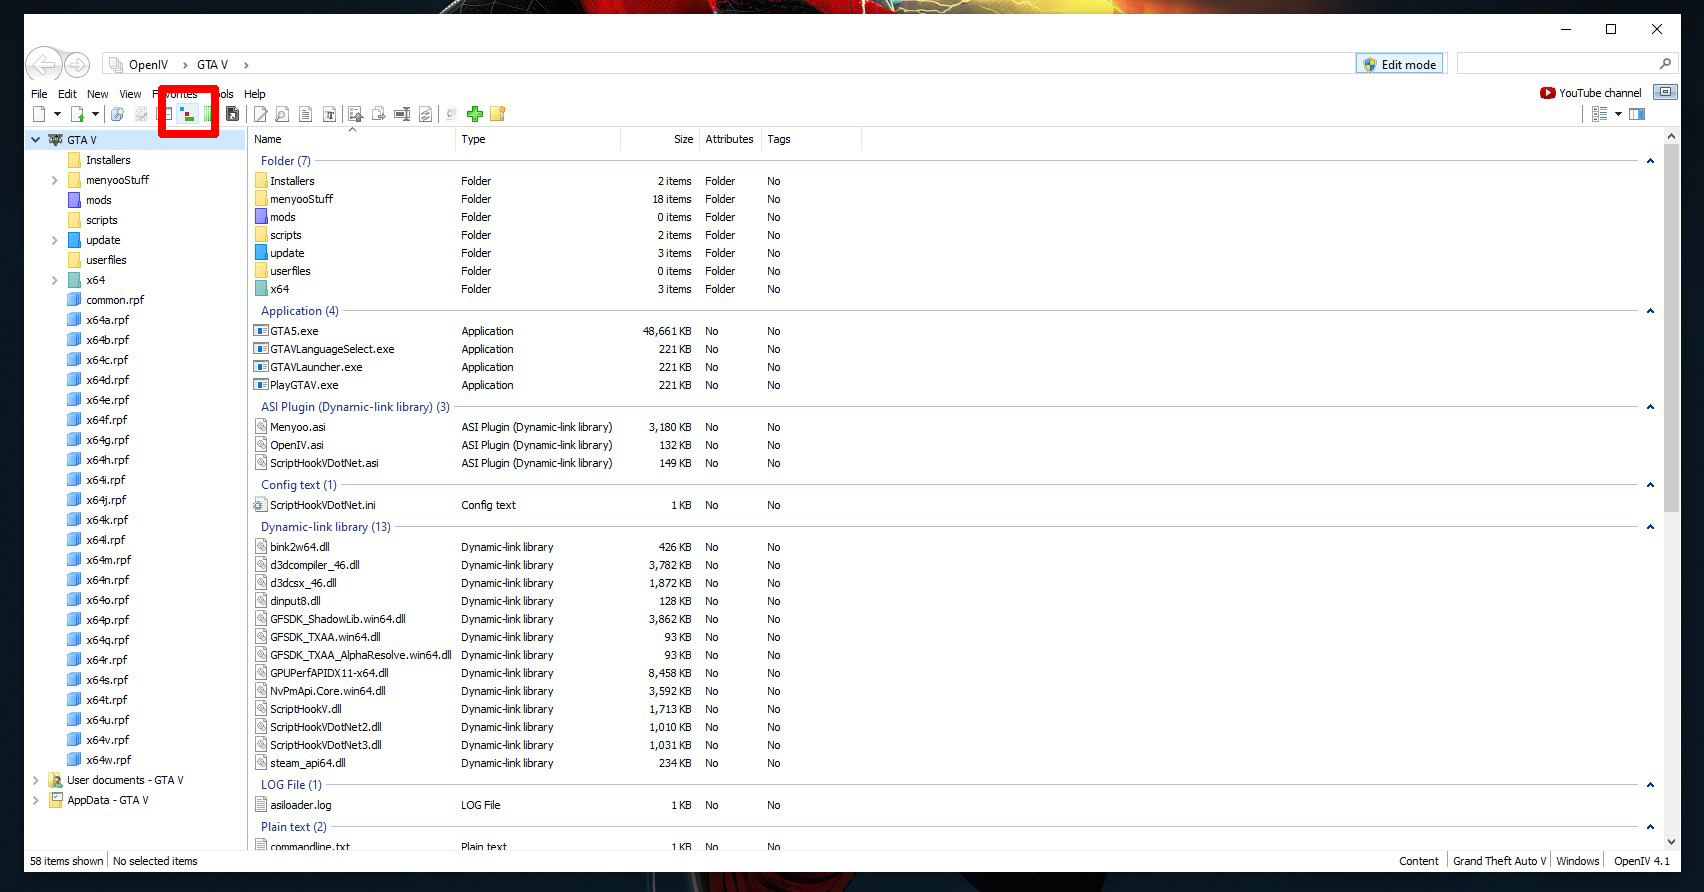Click the new folder icon with star
Viewport: 1704px width, 892px height.
(498, 114)
